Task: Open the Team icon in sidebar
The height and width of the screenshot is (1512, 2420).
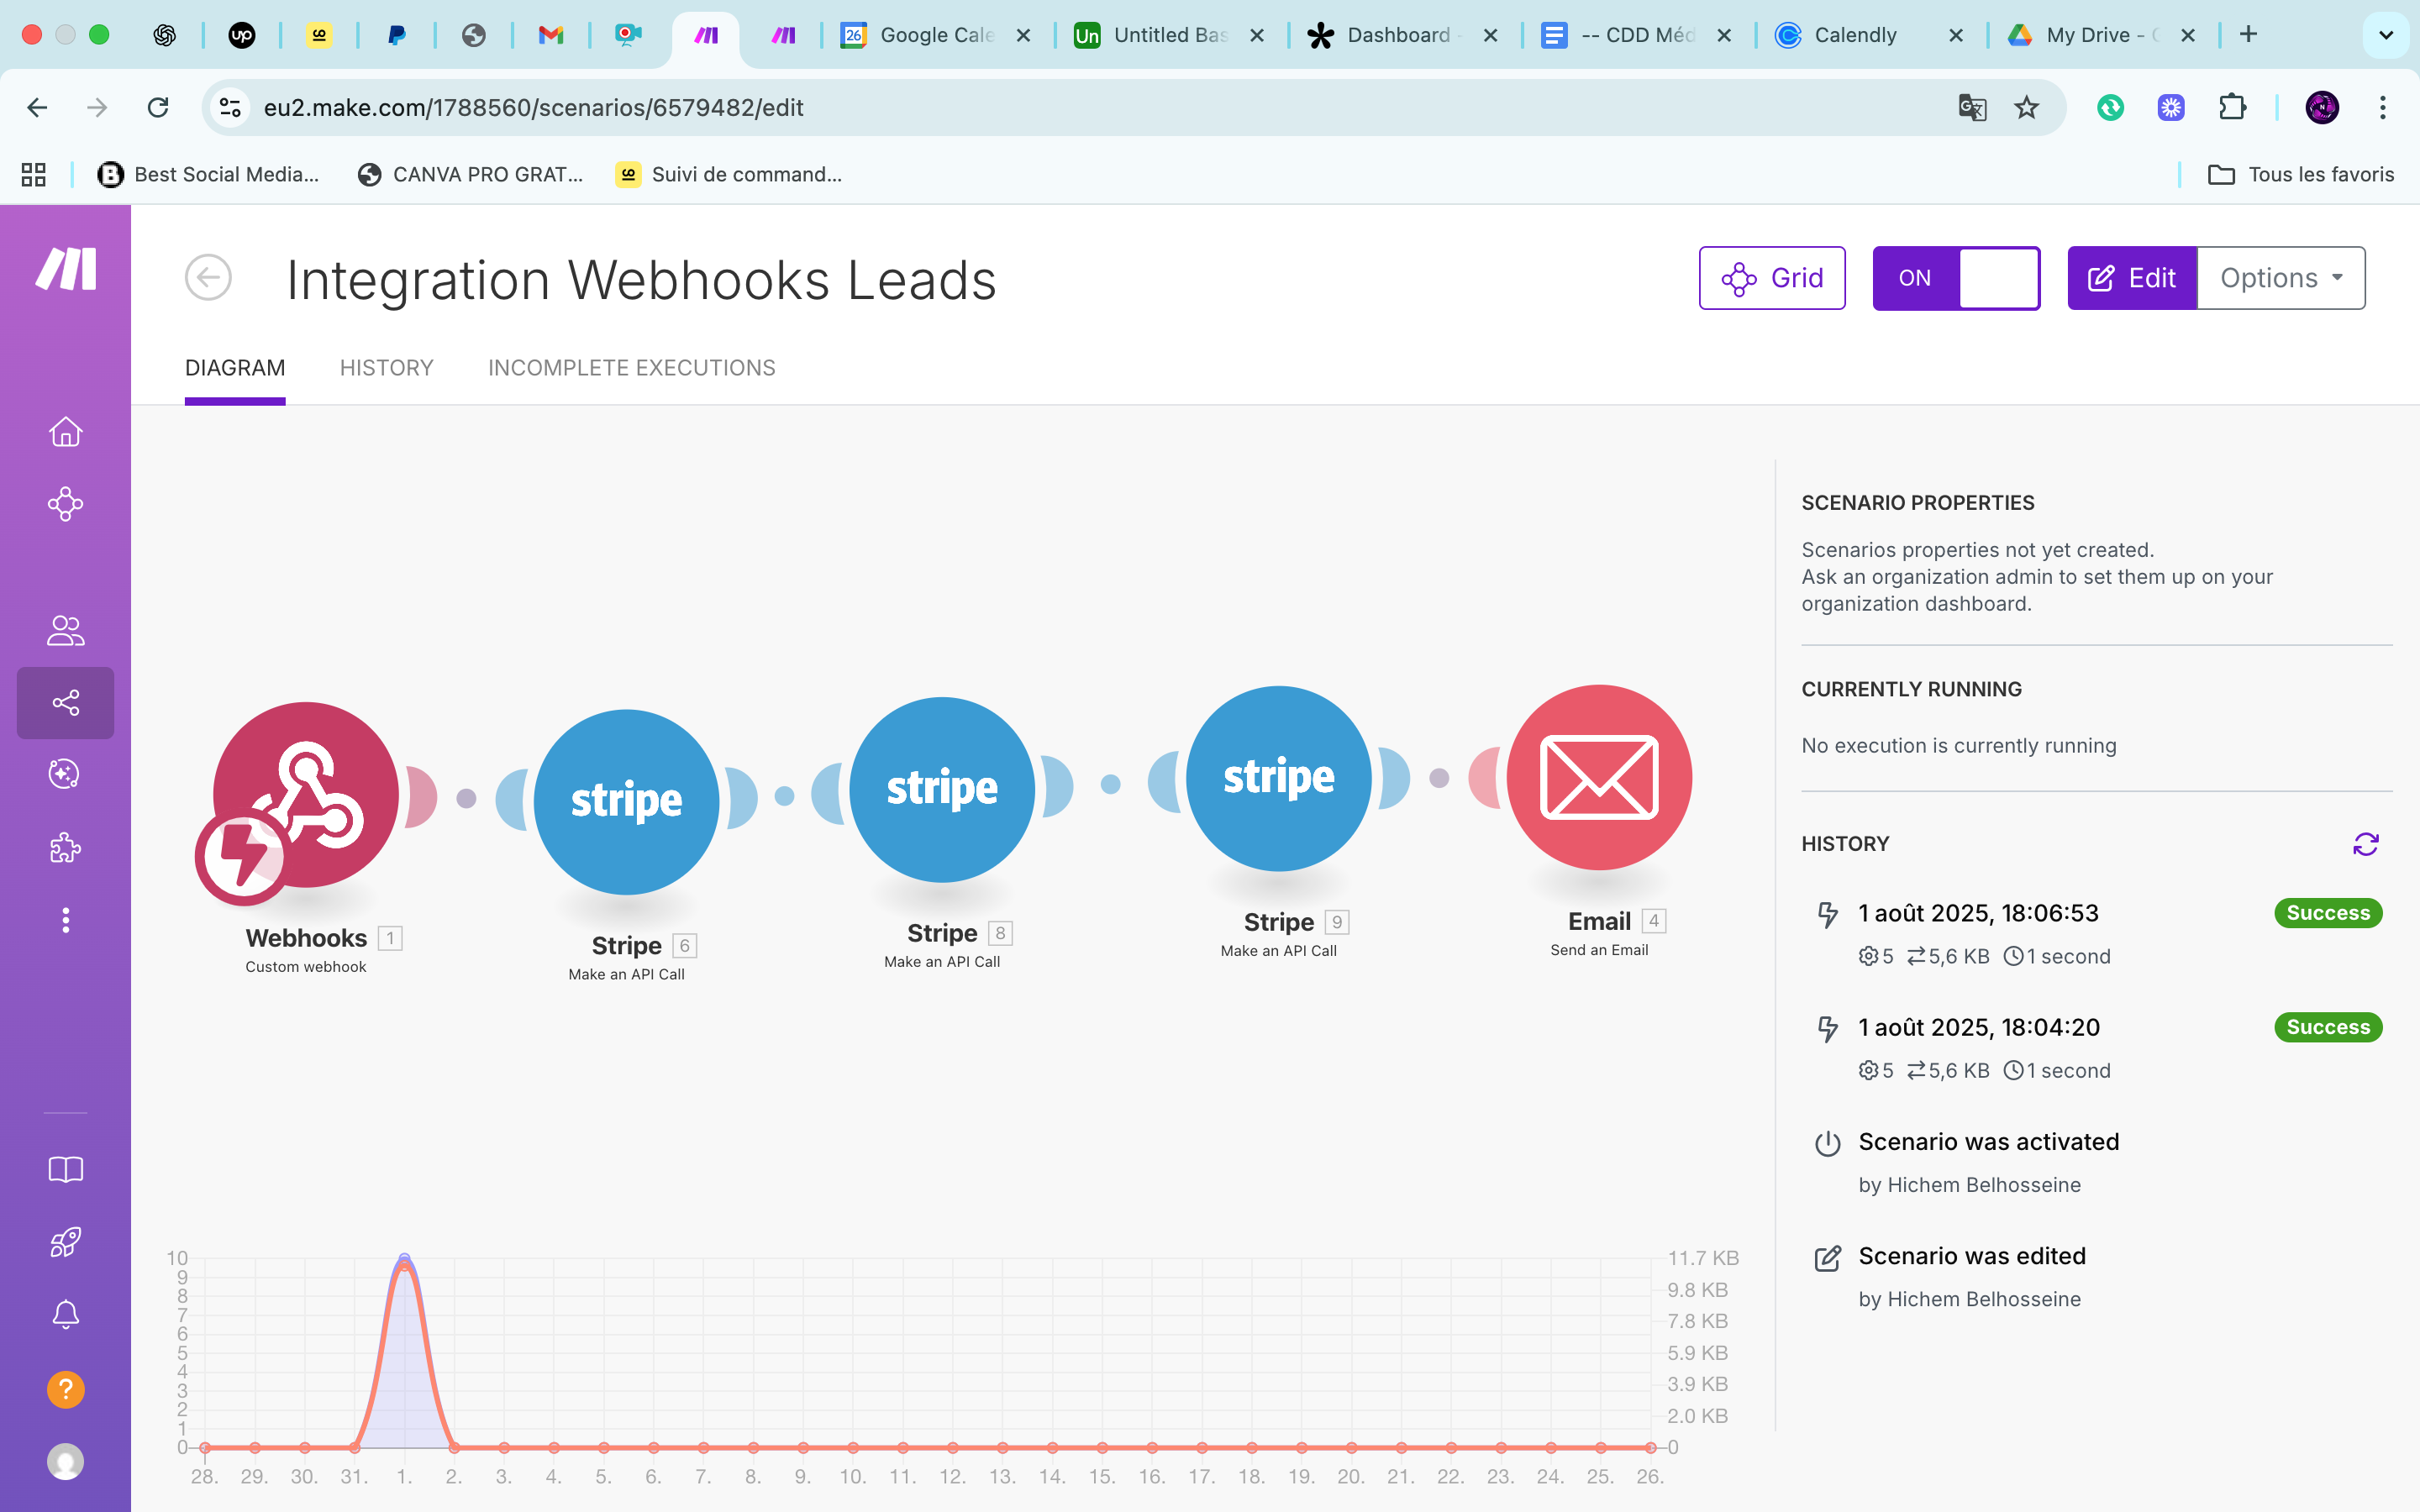Action: (x=65, y=630)
